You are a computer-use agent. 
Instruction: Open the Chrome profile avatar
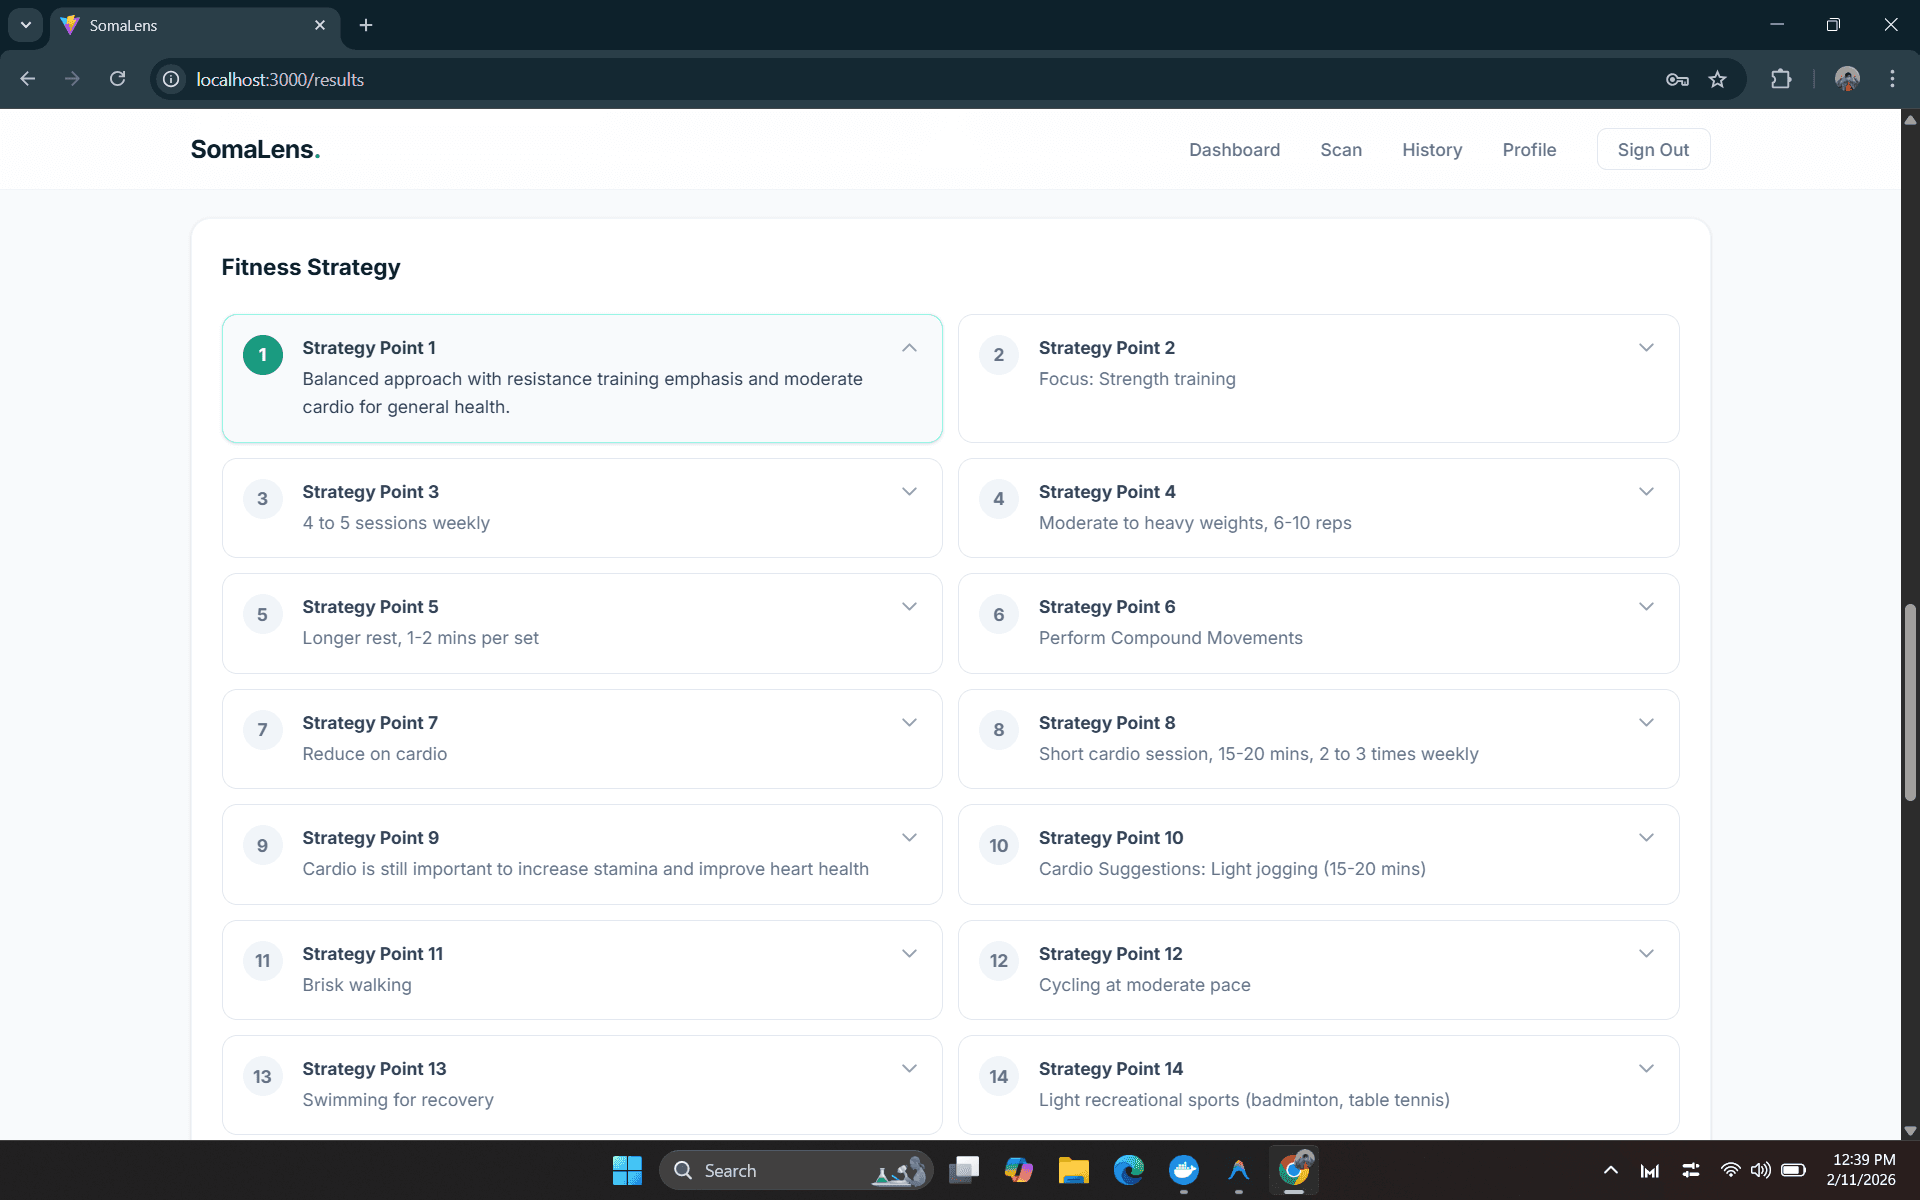coord(1847,79)
